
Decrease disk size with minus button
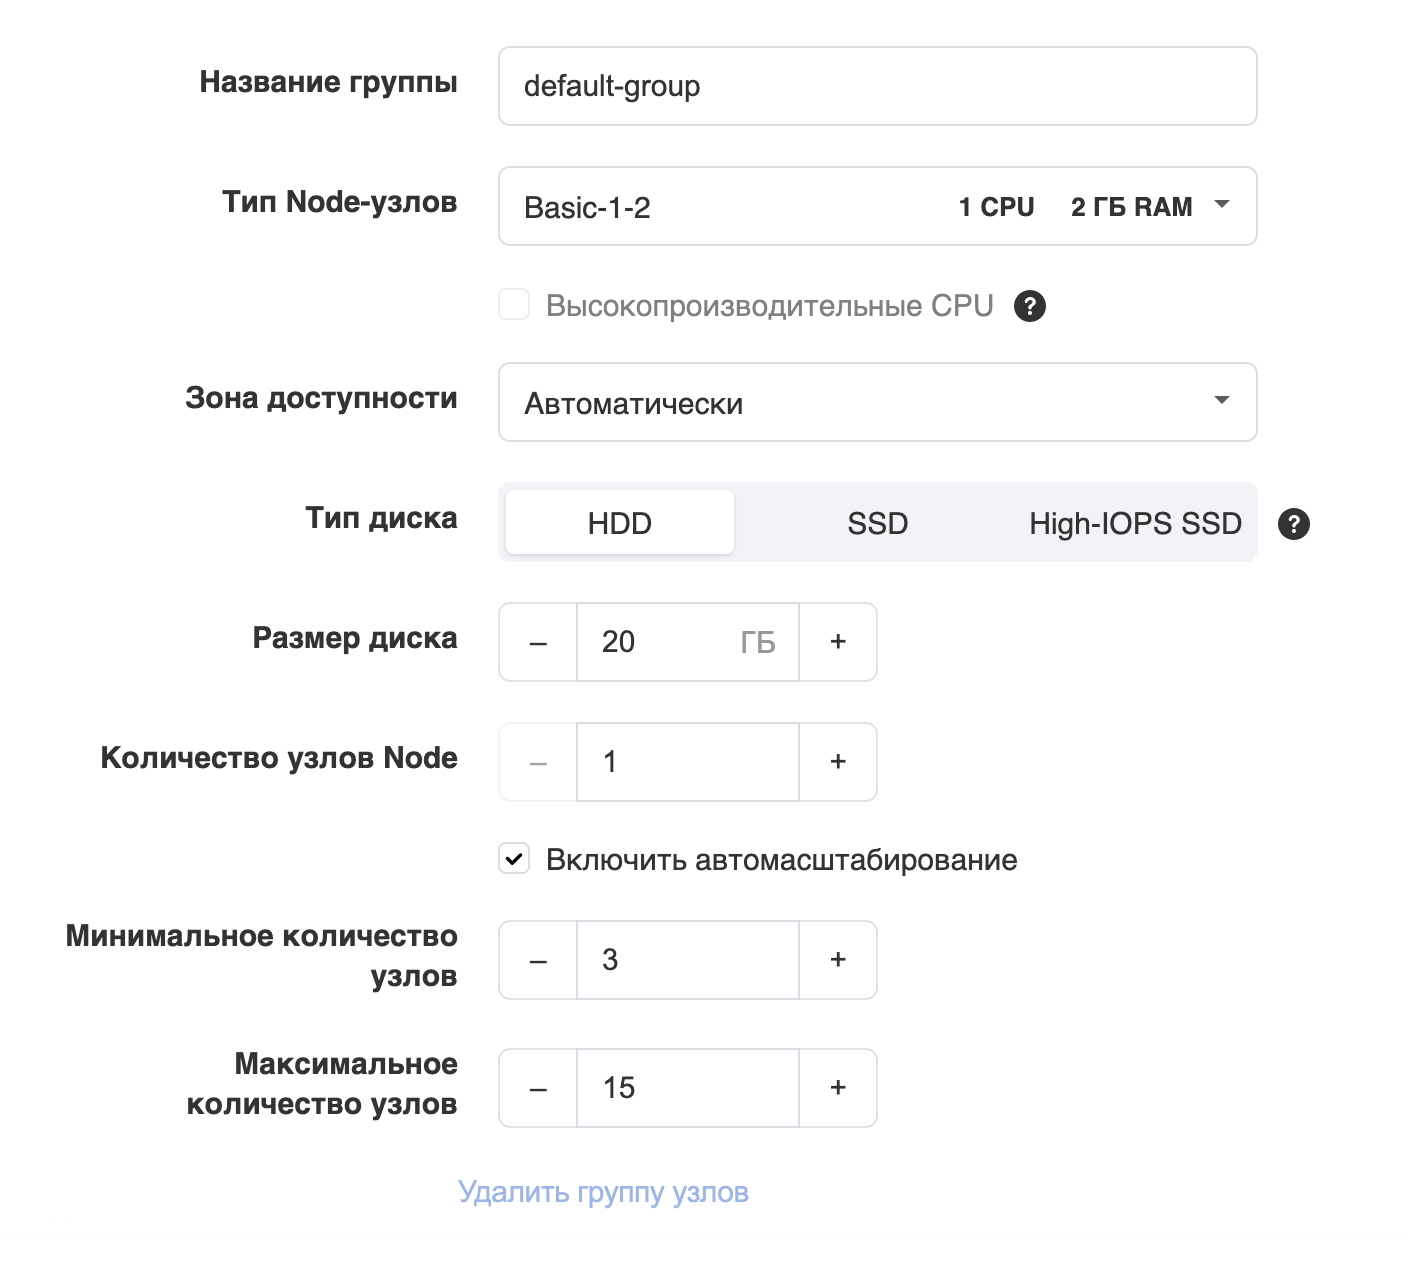(538, 642)
